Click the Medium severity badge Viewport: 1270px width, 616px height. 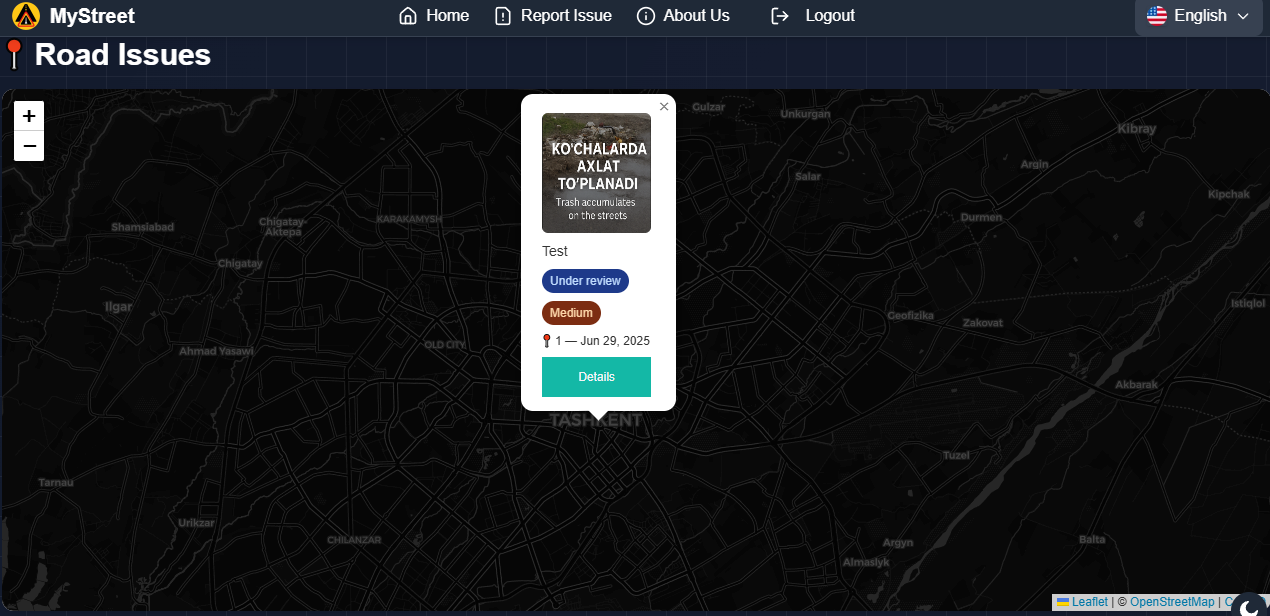[571, 313]
